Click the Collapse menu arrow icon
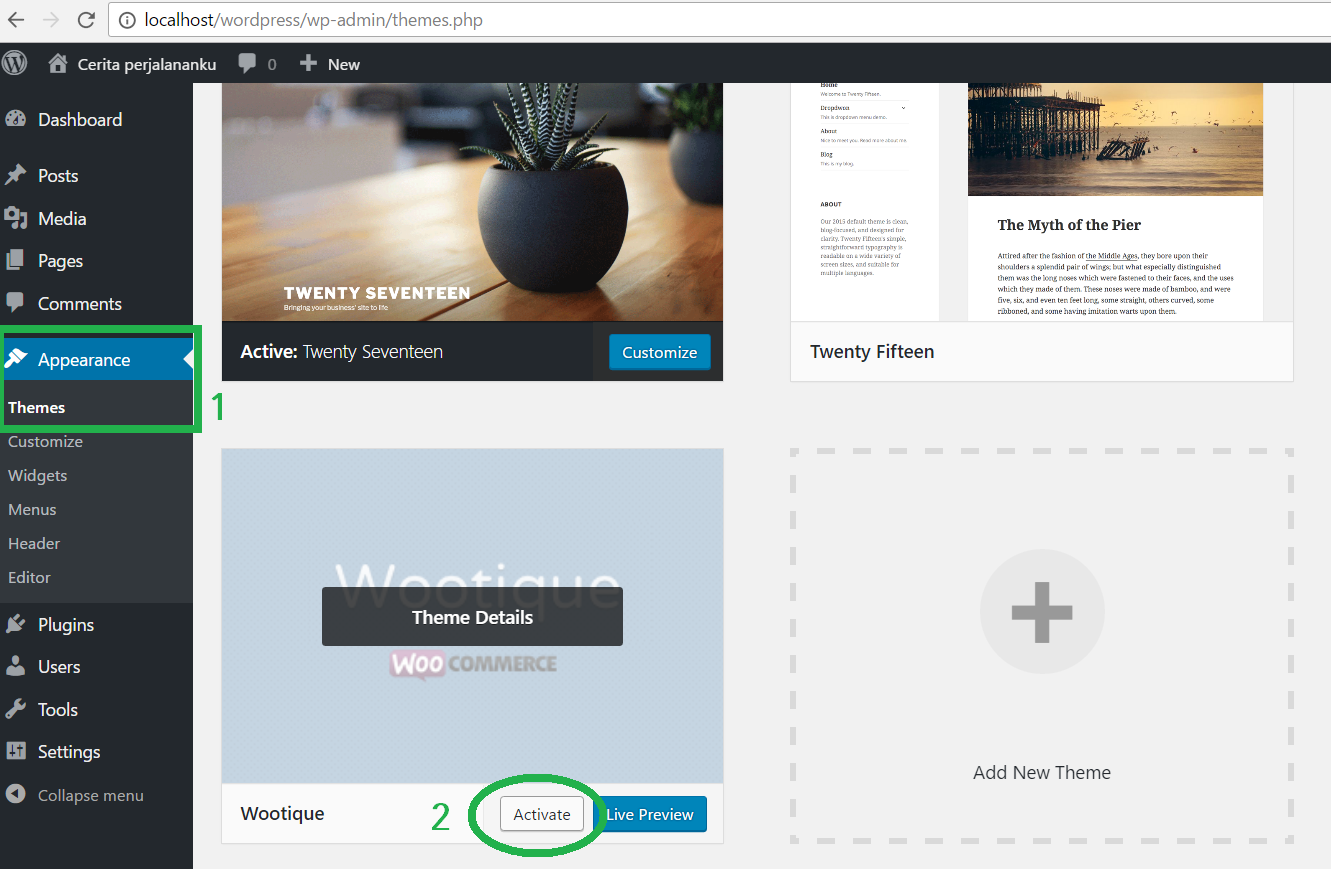This screenshot has height=869, width=1331. tap(15, 794)
